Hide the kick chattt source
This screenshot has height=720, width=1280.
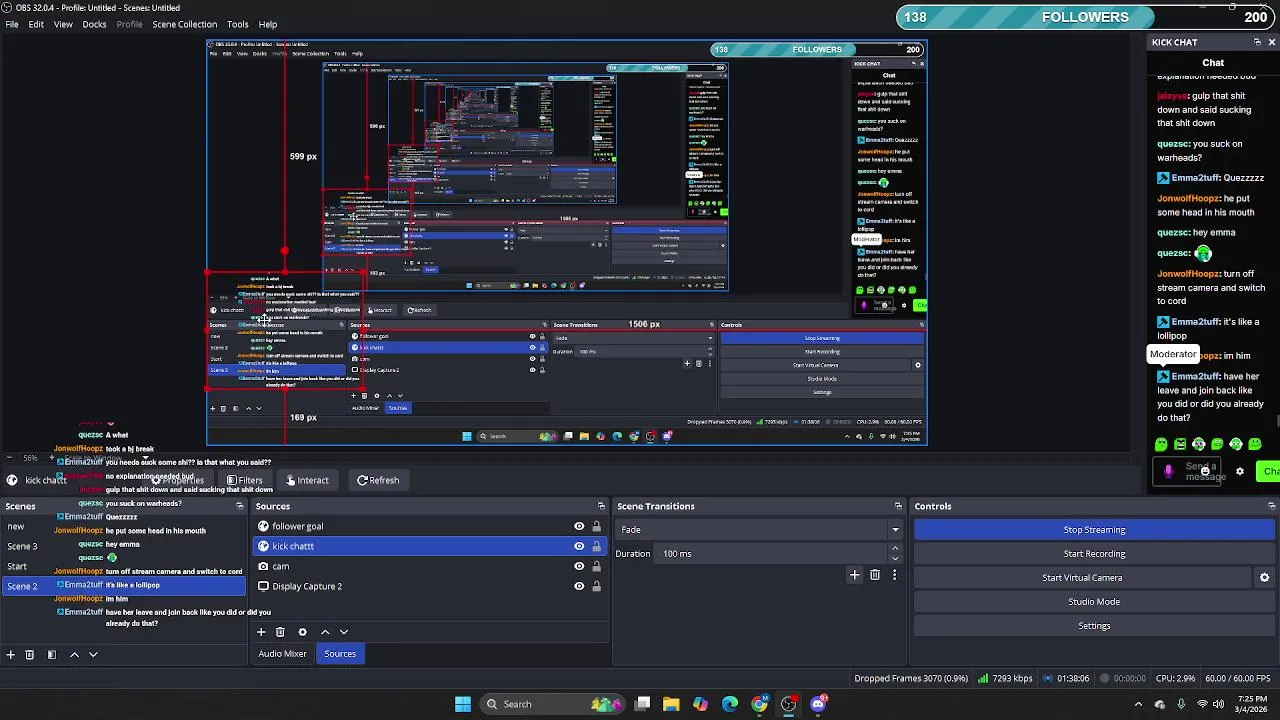[579, 546]
